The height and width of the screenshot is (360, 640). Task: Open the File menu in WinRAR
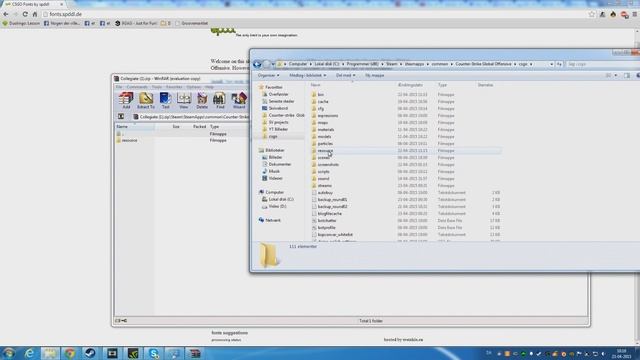[118, 87]
